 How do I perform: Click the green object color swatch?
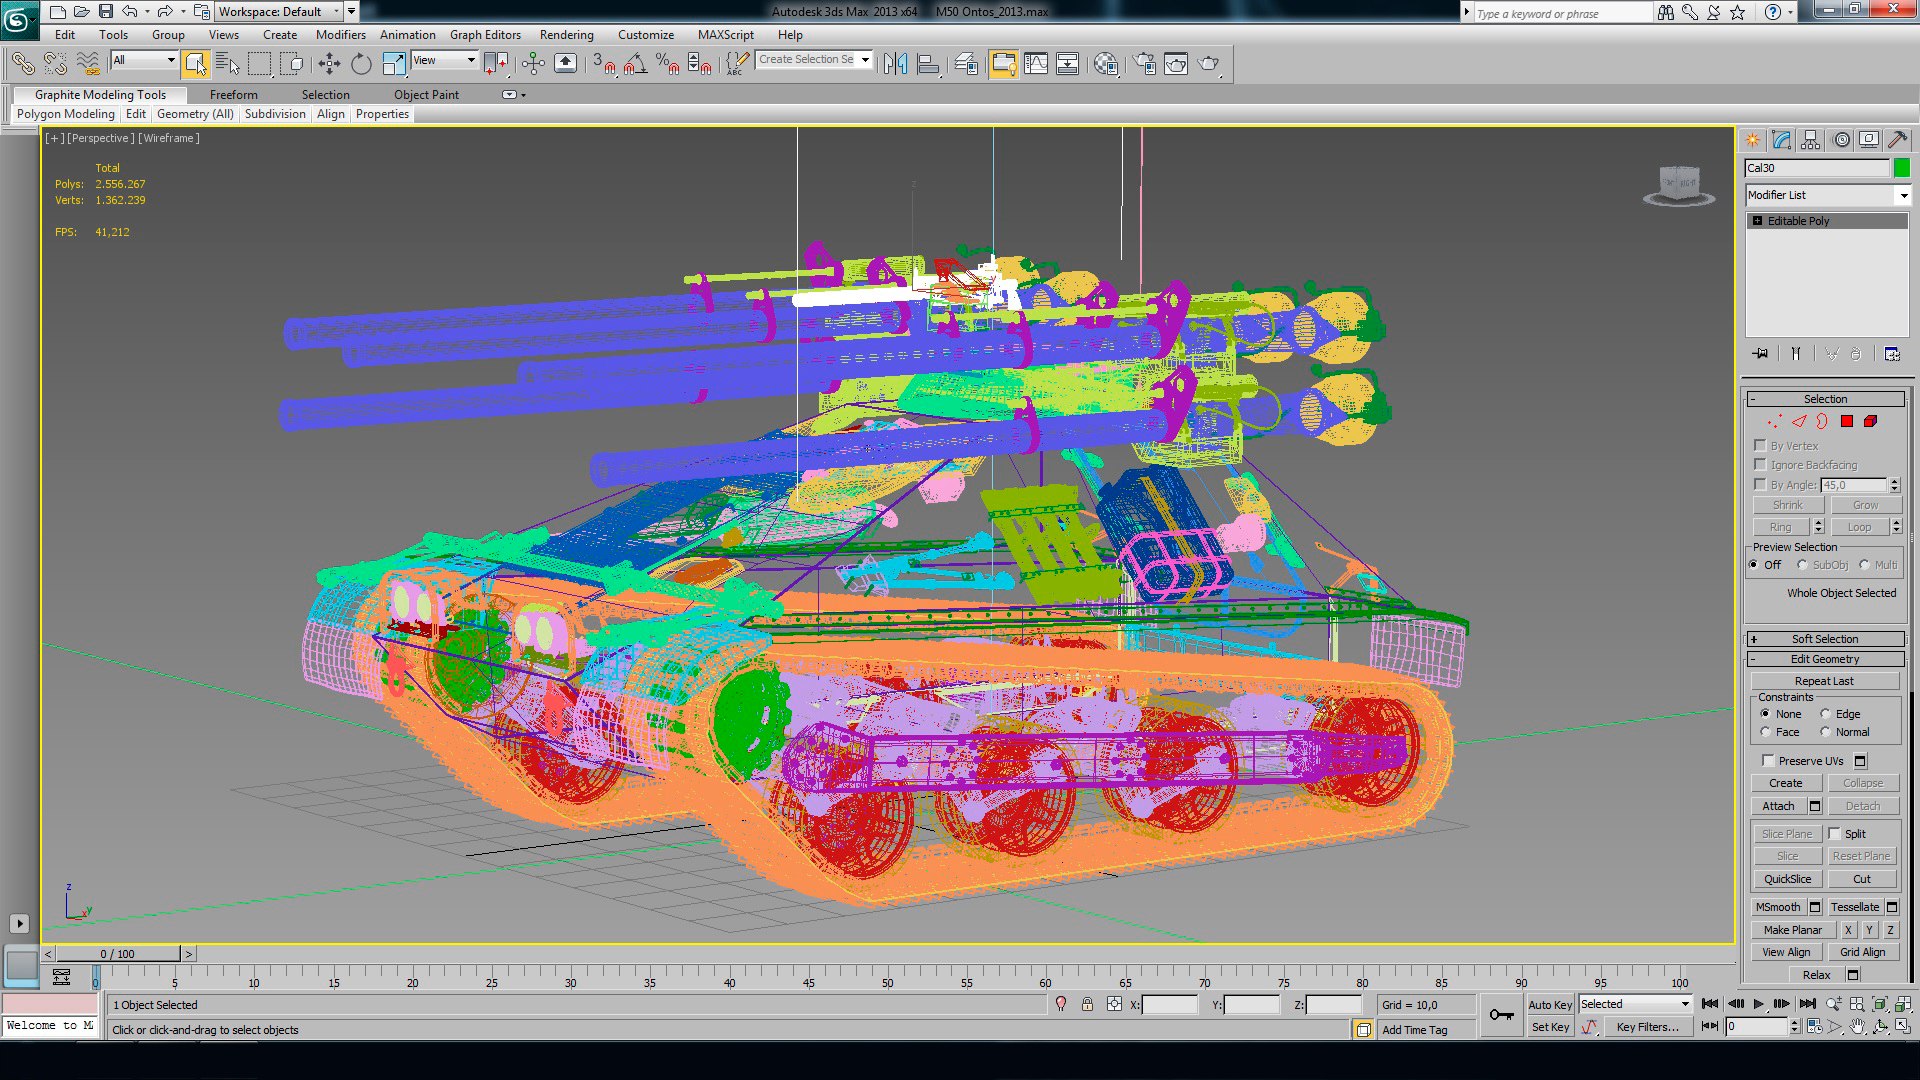1902,168
